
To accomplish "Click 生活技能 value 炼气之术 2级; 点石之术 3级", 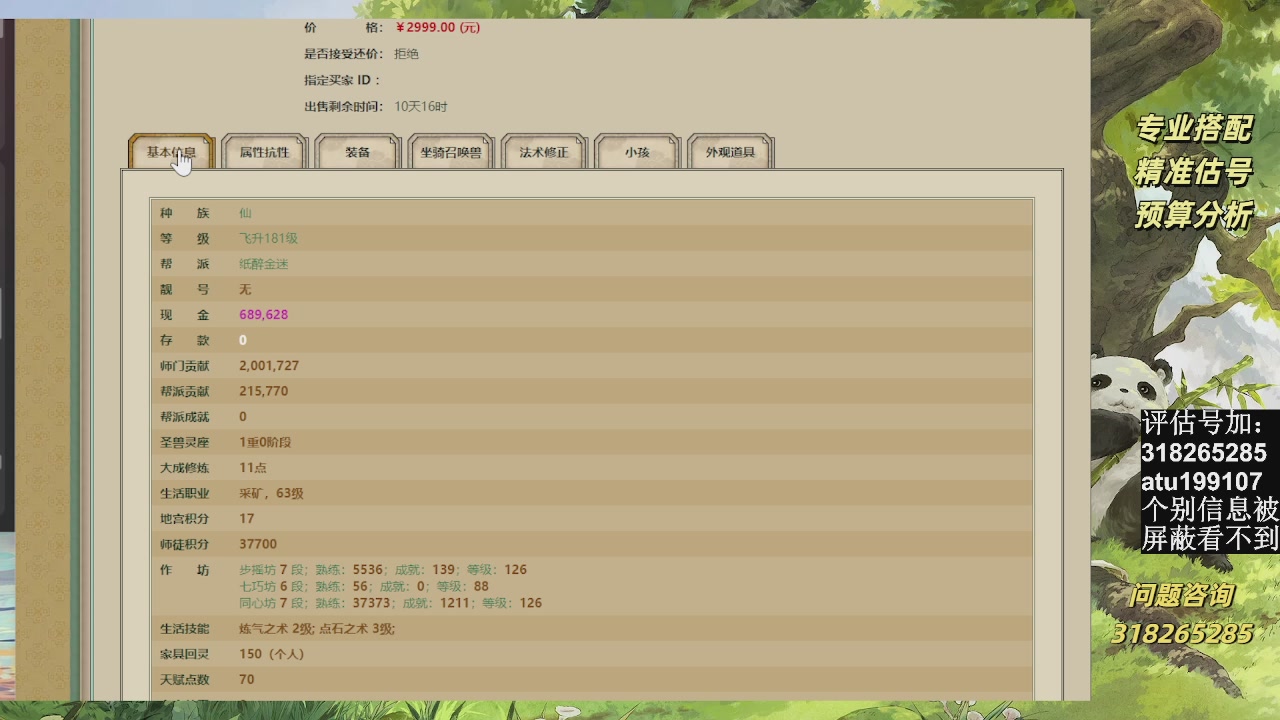I will click(317, 629).
